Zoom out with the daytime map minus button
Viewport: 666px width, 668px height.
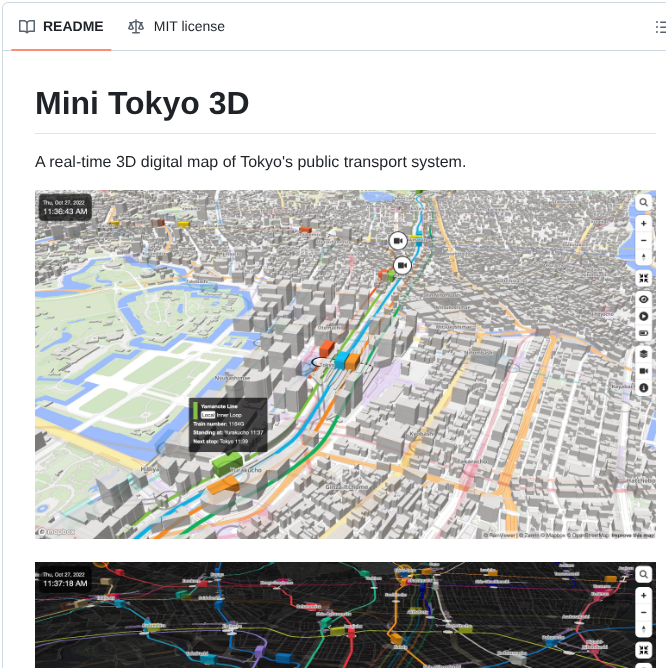[643, 240]
